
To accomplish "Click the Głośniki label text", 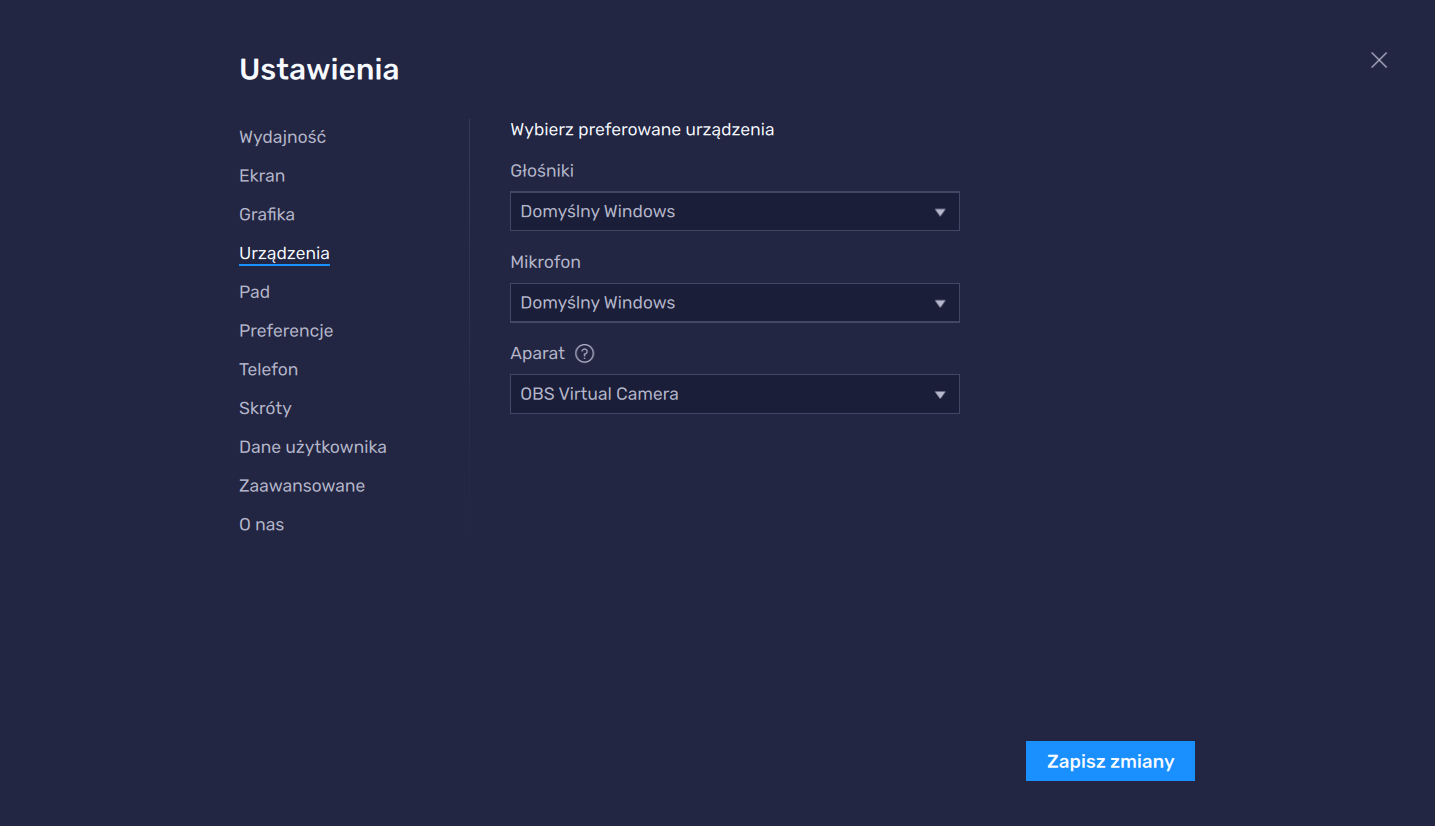I will [542, 171].
